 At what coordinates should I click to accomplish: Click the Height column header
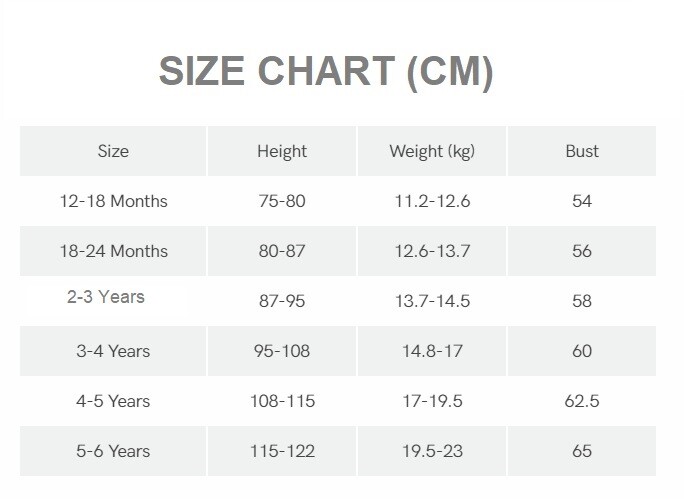(x=282, y=151)
